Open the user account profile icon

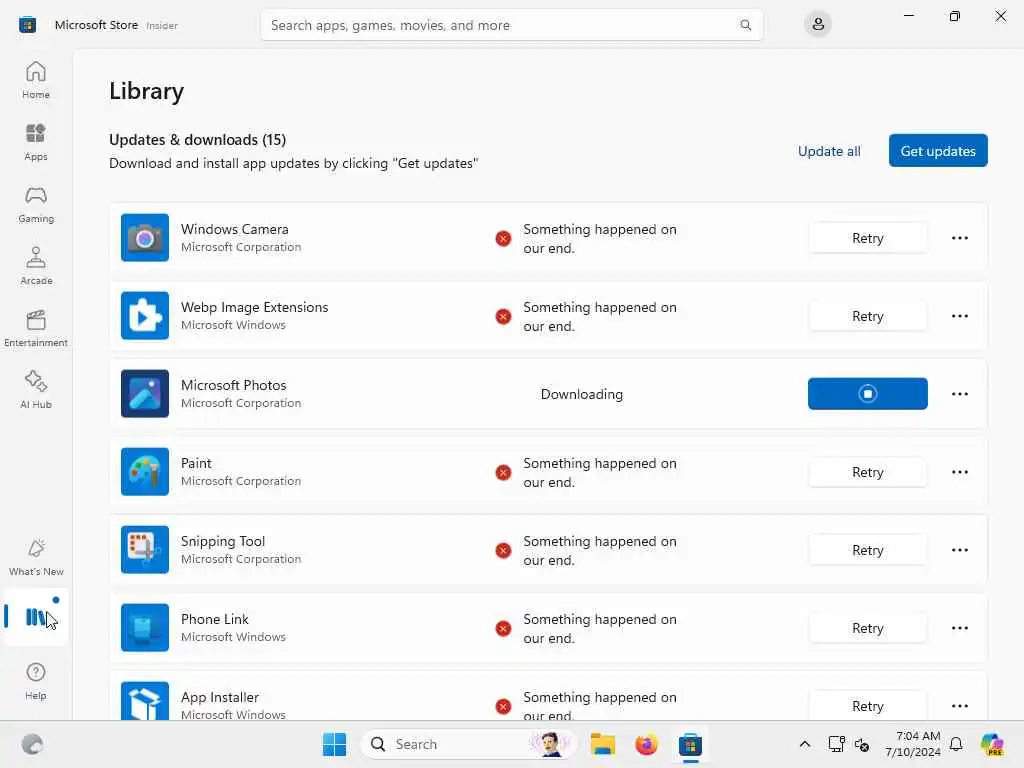[818, 25]
